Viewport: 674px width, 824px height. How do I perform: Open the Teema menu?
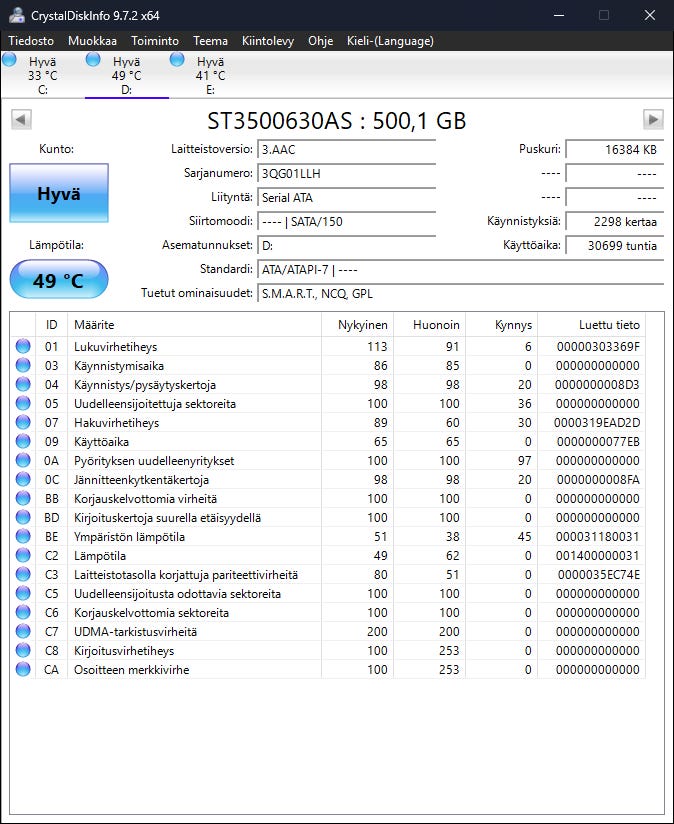tap(210, 41)
